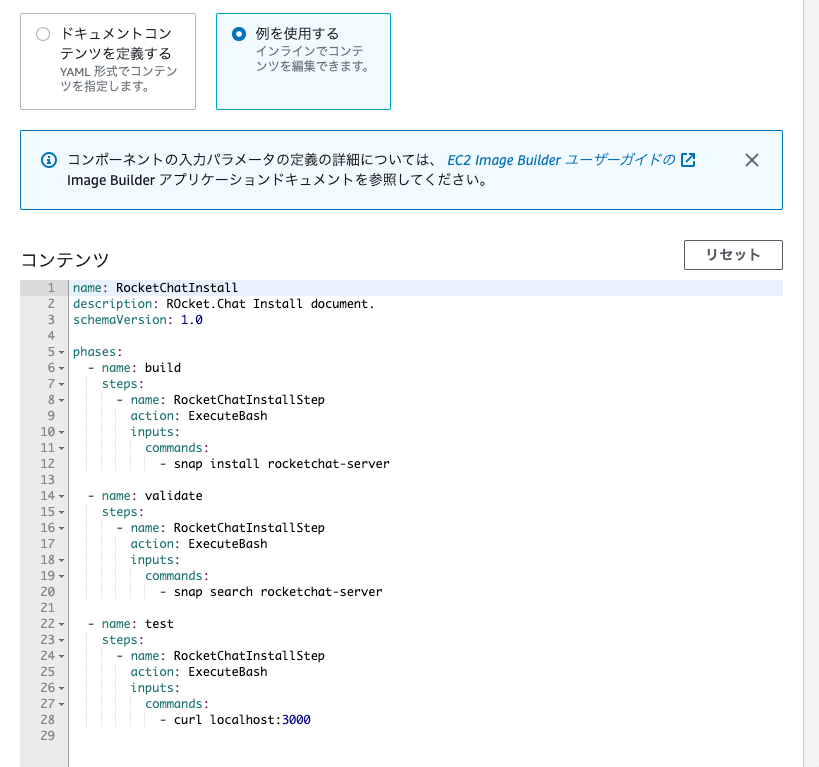The image size is (819, 767).
Task: Collapse the inputs fold at line 26
Action: click(x=62, y=689)
